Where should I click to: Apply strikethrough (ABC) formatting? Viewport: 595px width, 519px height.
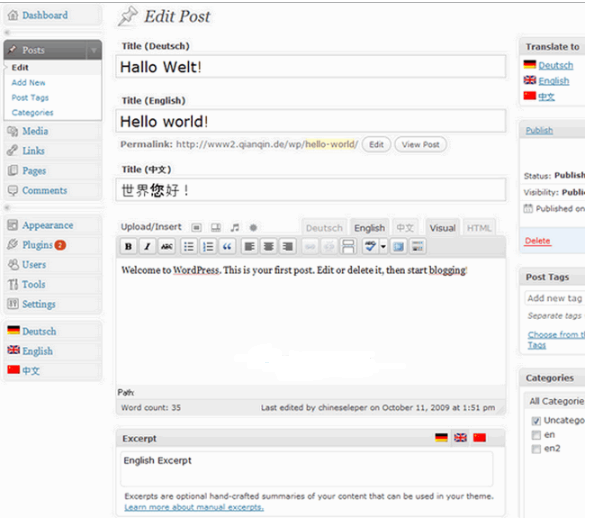(167, 247)
